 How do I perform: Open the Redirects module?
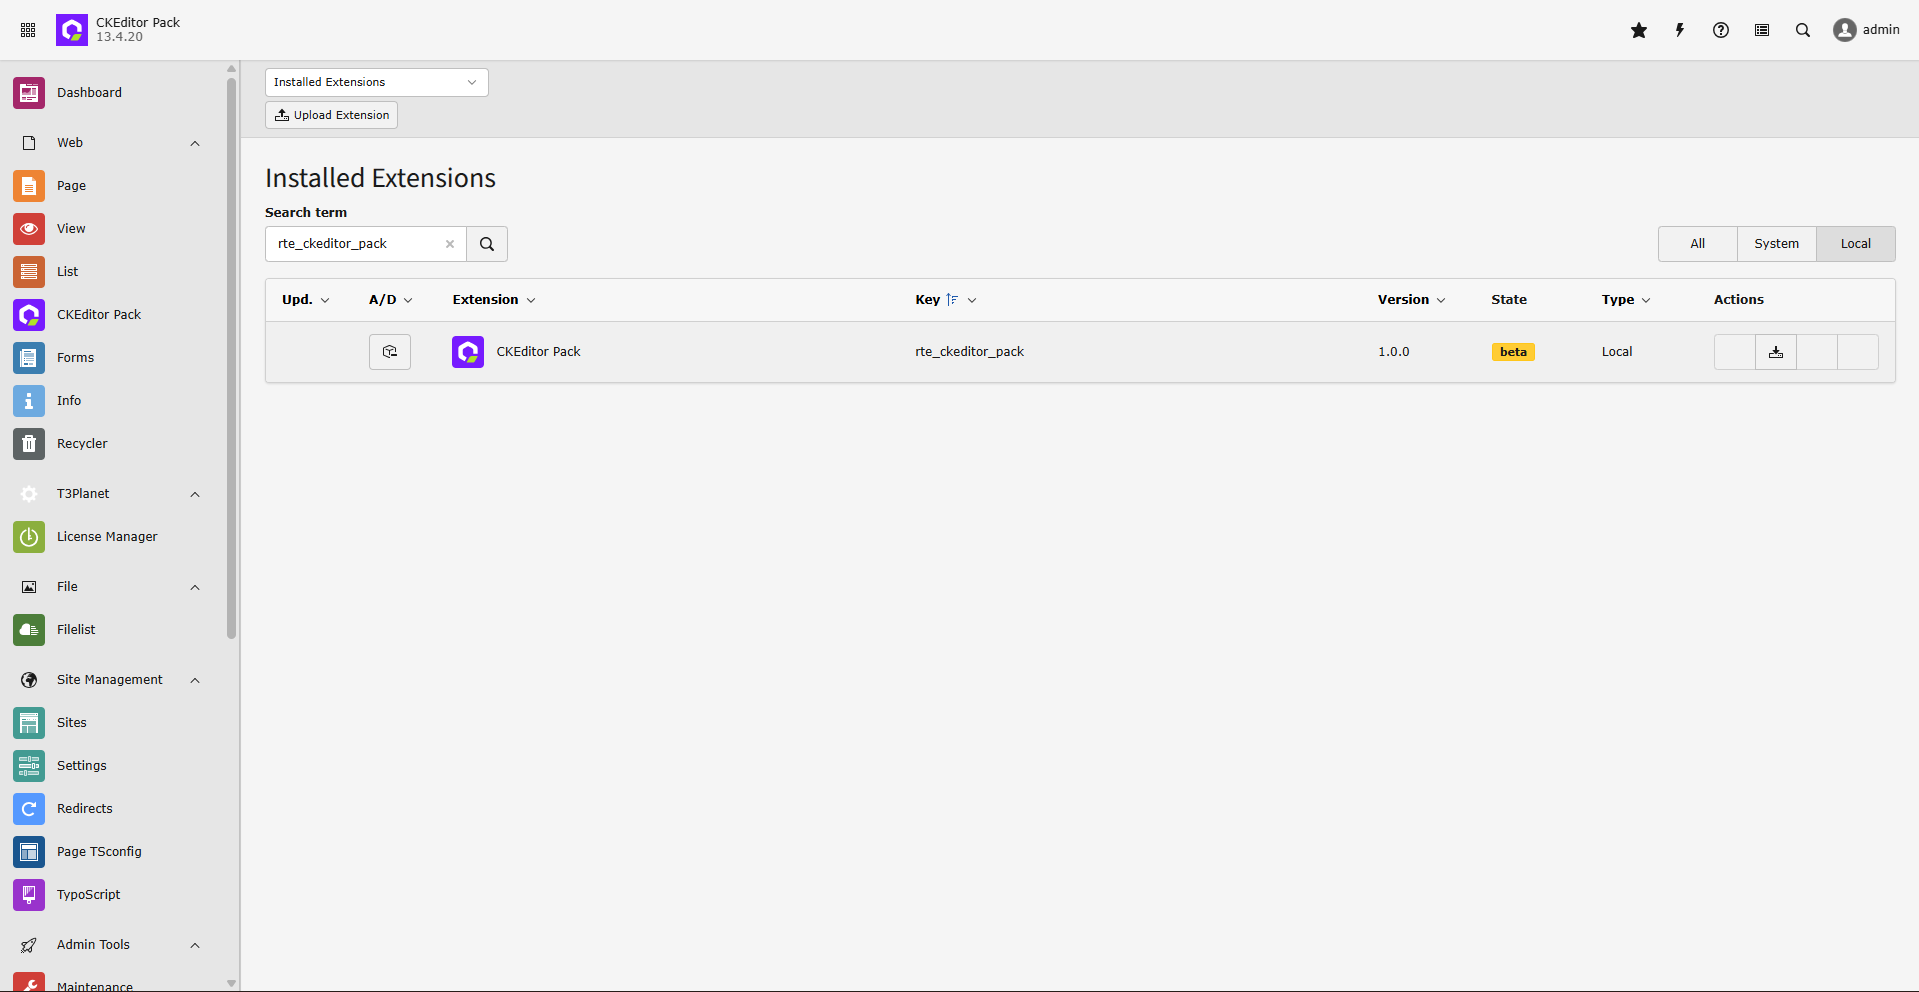click(84, 808)
